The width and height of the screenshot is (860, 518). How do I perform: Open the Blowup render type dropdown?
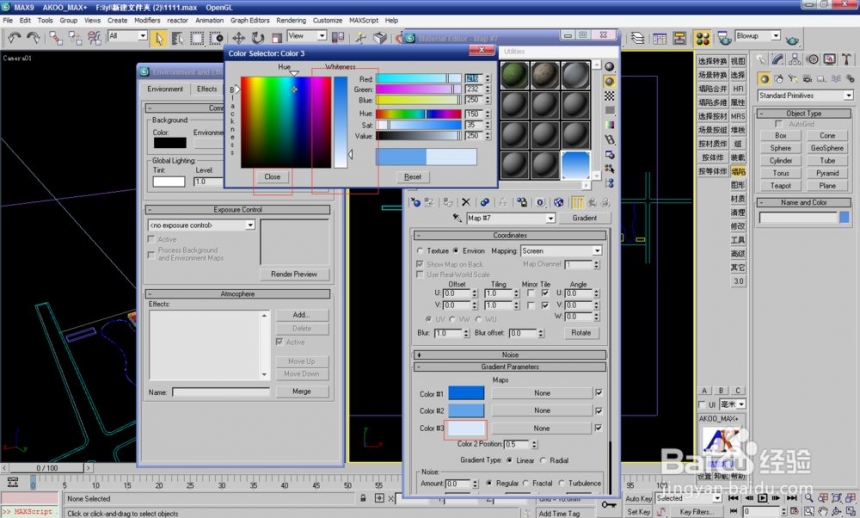(776, 36)
